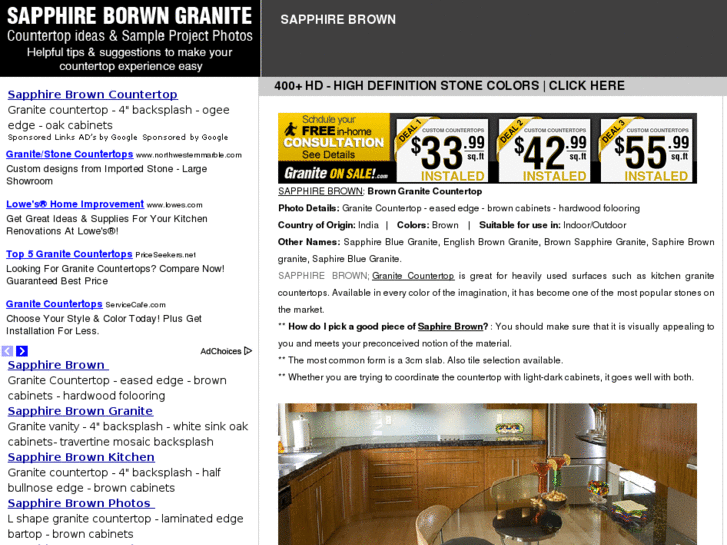Click the 400+ HD stone colors banner

[x=449, y=86]
